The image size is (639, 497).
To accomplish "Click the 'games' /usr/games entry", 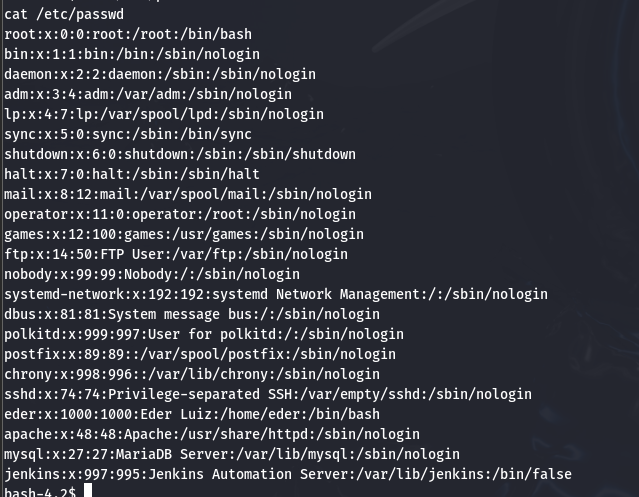I will coord(184,235).
